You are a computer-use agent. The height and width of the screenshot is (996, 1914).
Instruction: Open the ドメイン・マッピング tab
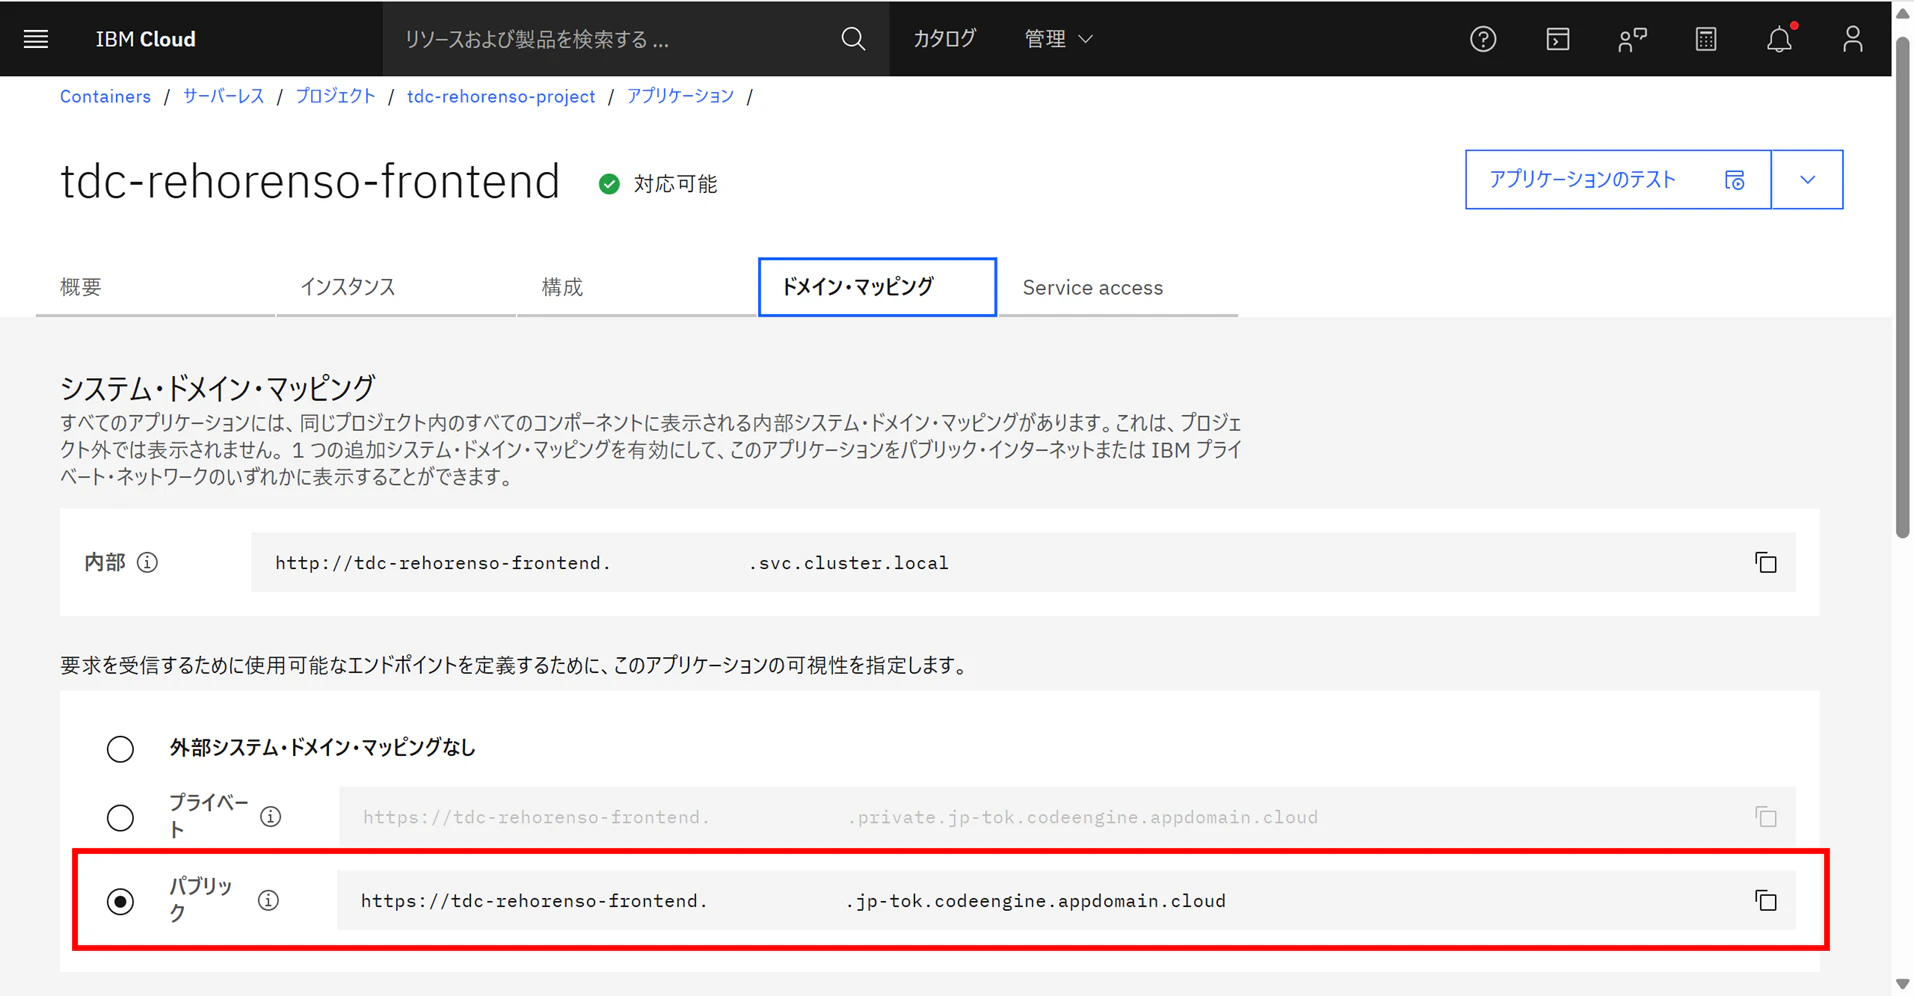pyautogui.click(x=877, y=287)
